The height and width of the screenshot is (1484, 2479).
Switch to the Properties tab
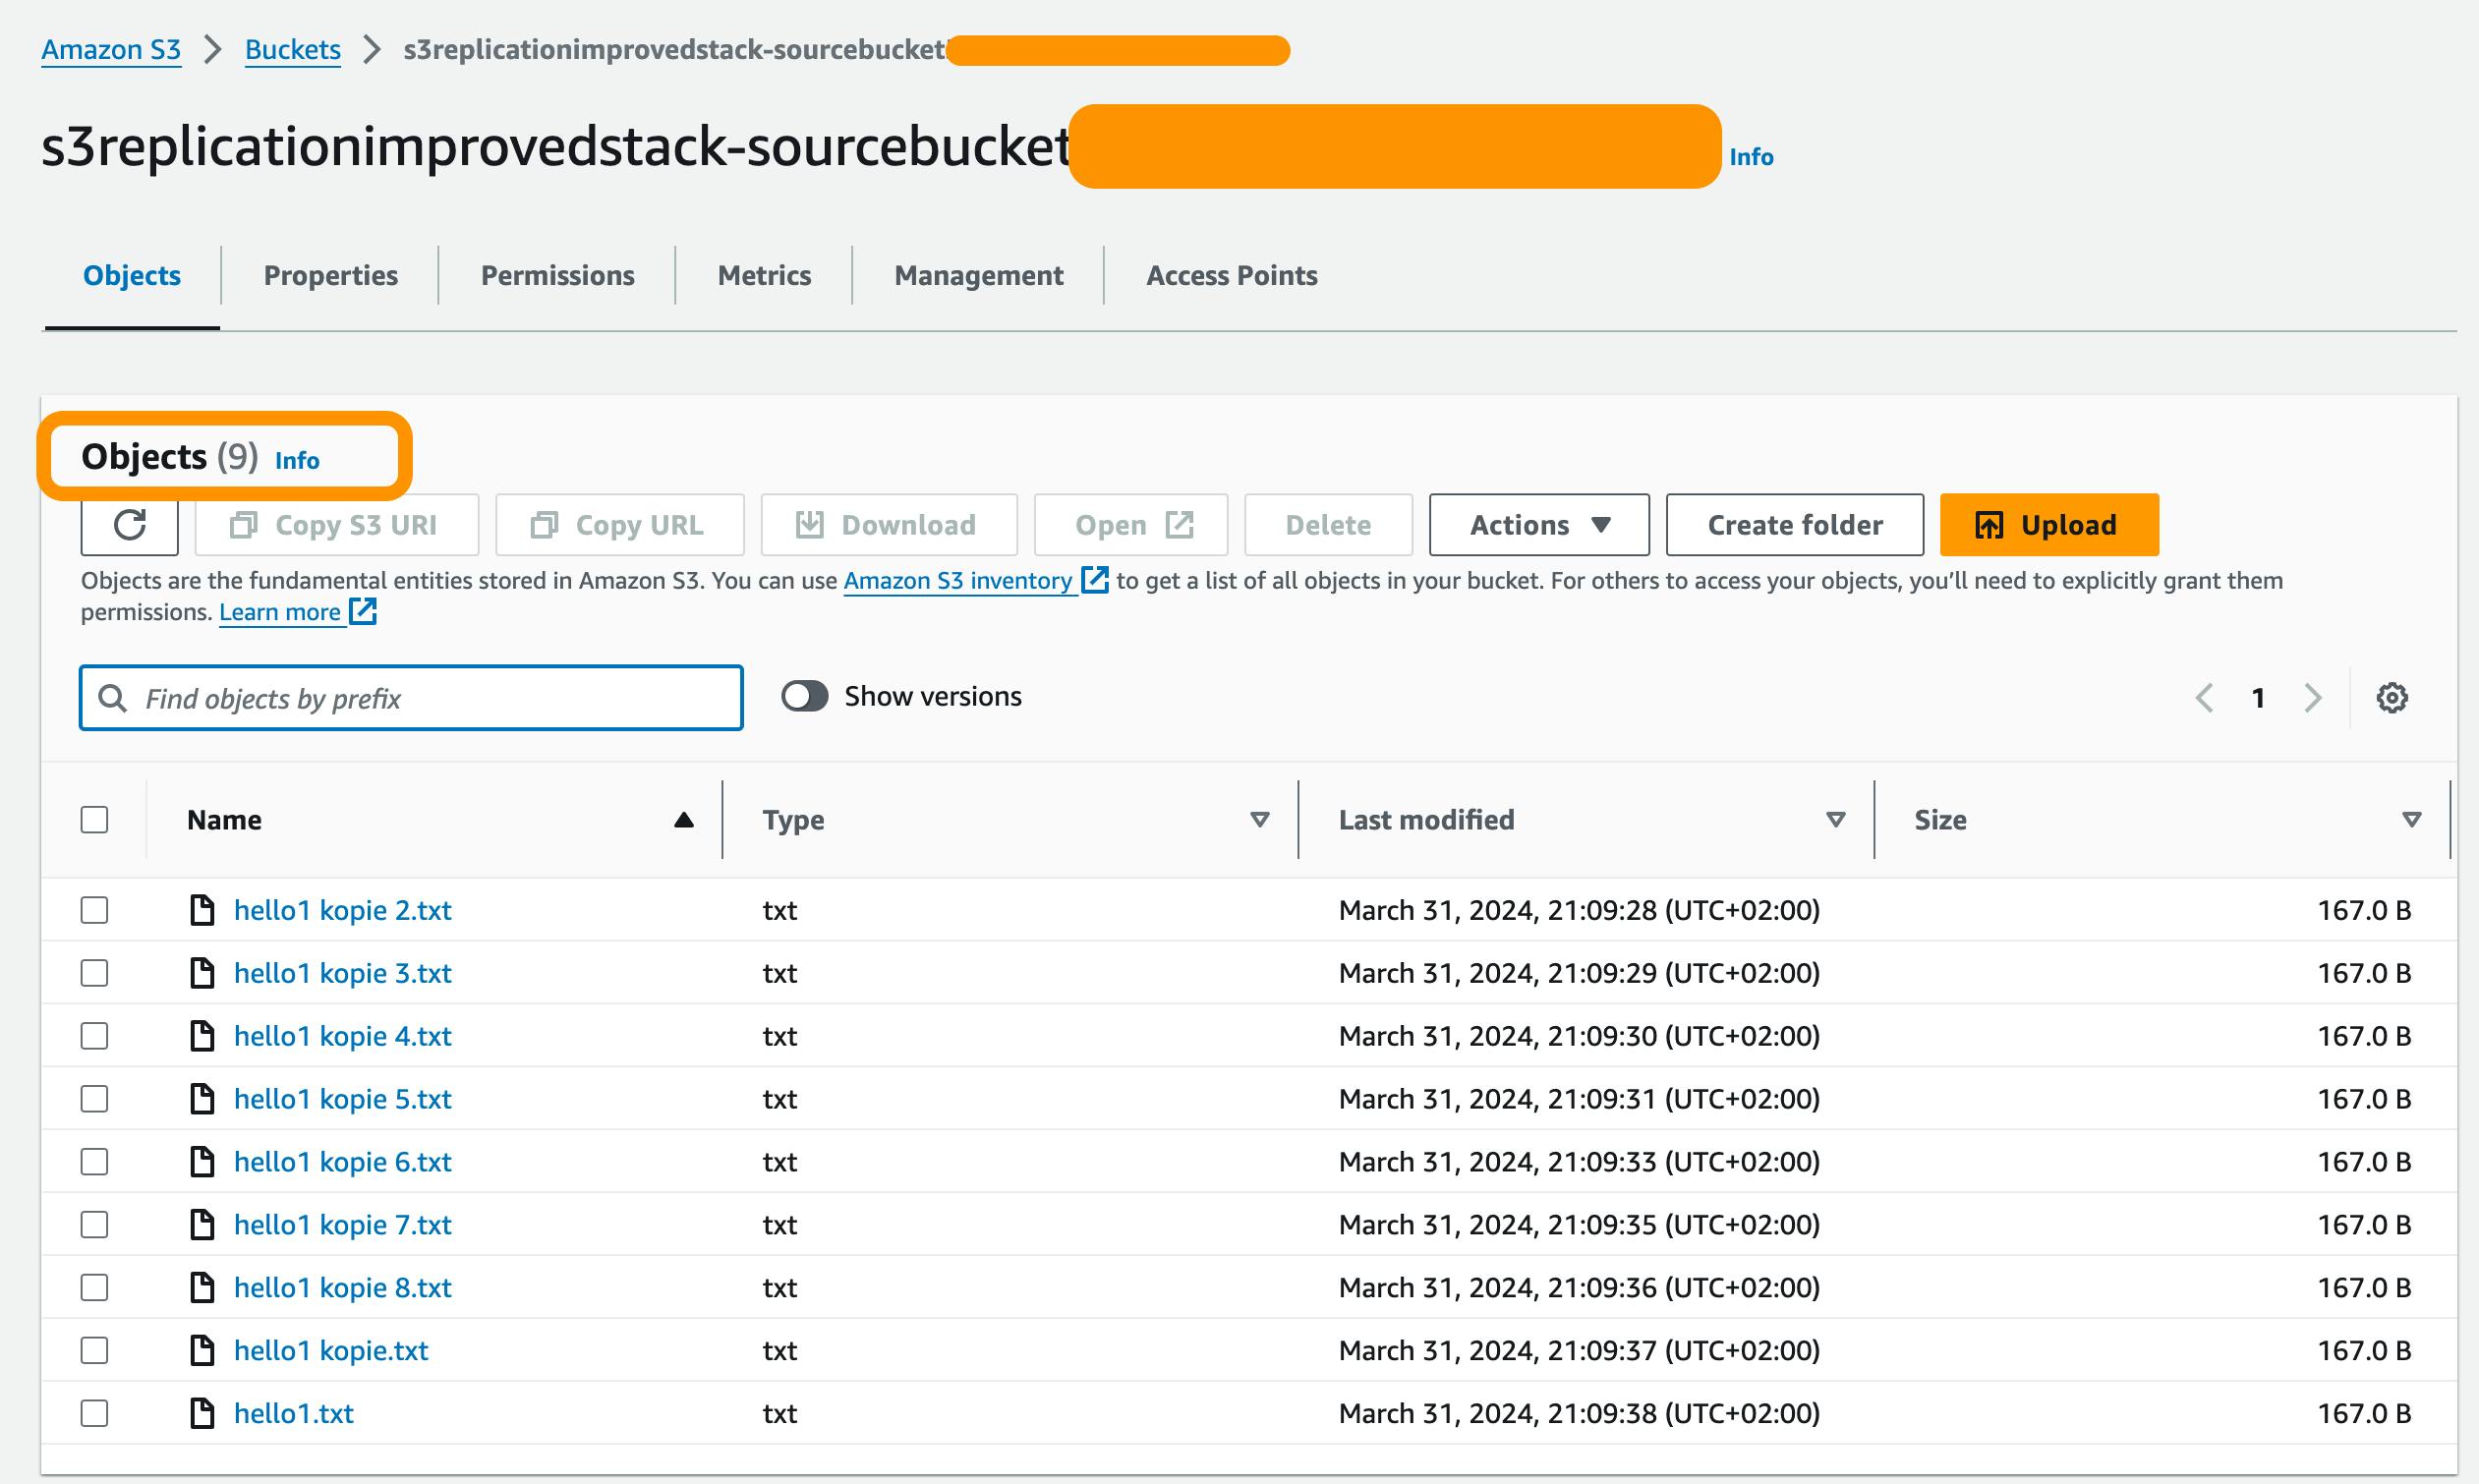click(330, 274)
